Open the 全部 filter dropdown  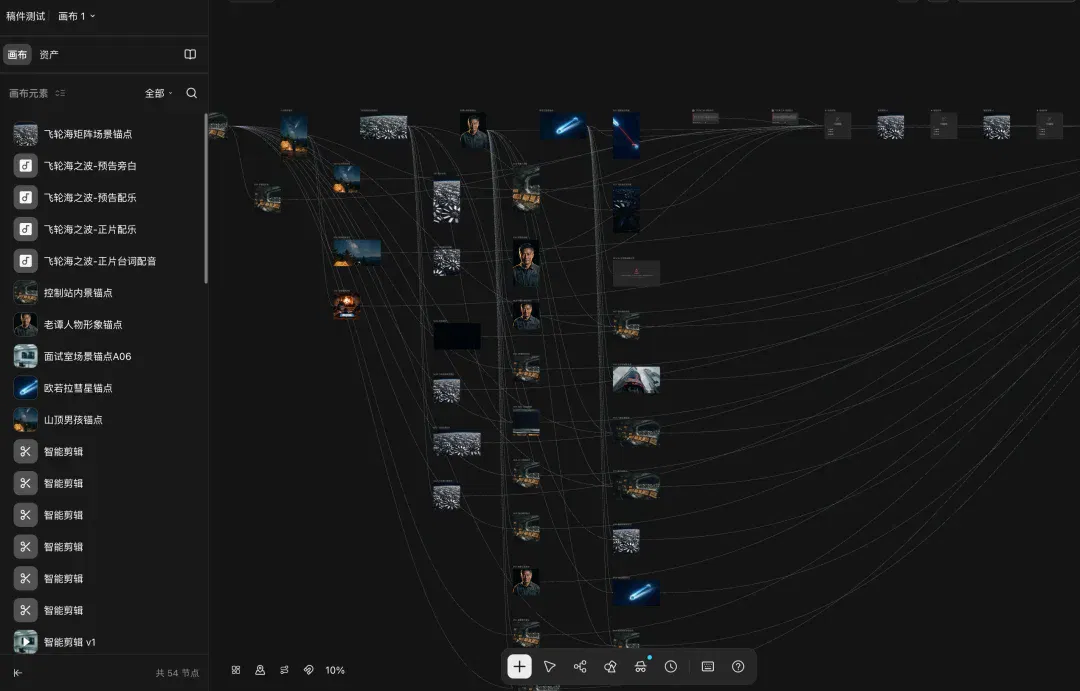pos(158,93)
